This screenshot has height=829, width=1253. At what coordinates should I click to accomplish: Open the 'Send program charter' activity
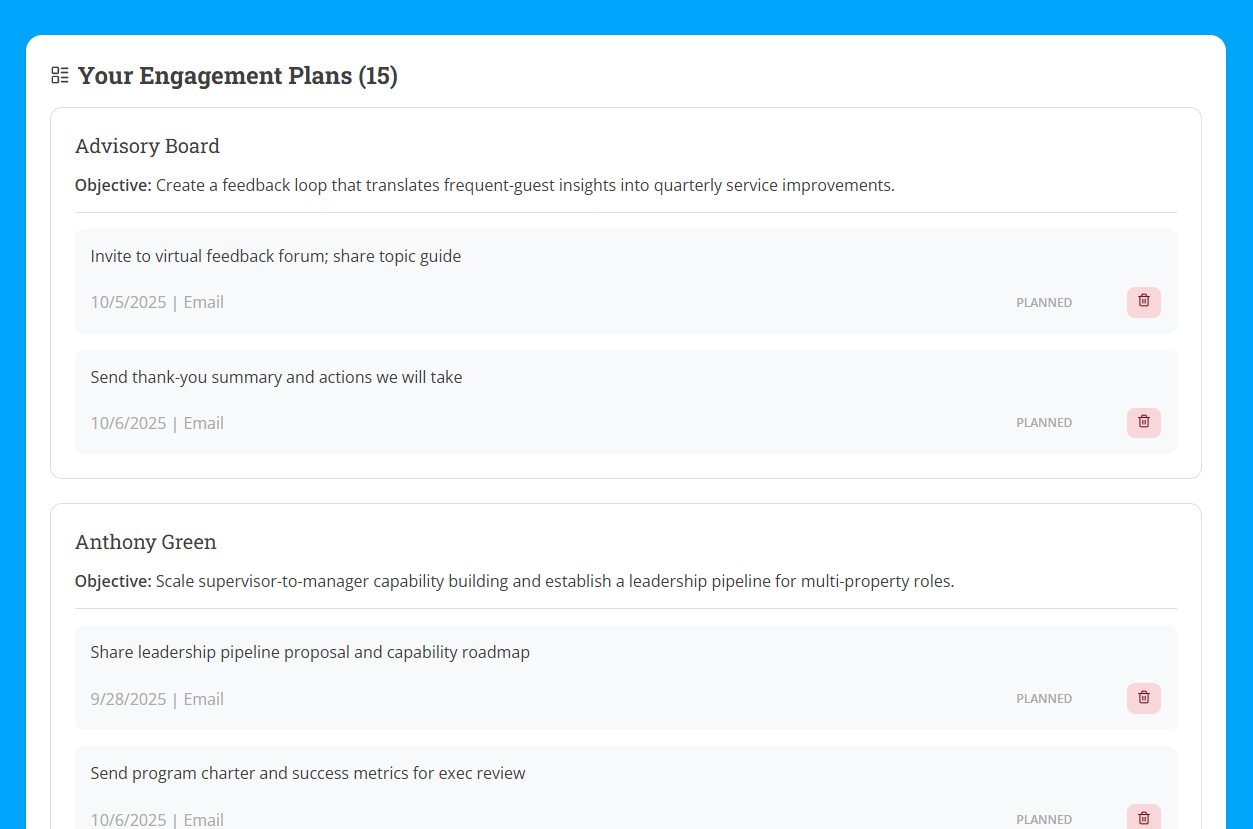click(x=308, y=773)
